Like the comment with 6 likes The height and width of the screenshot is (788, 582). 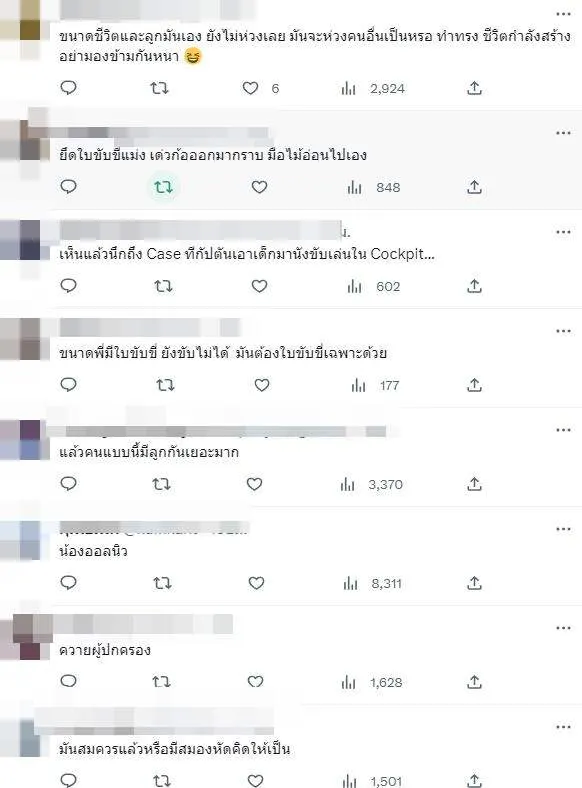tap(250, 88)
